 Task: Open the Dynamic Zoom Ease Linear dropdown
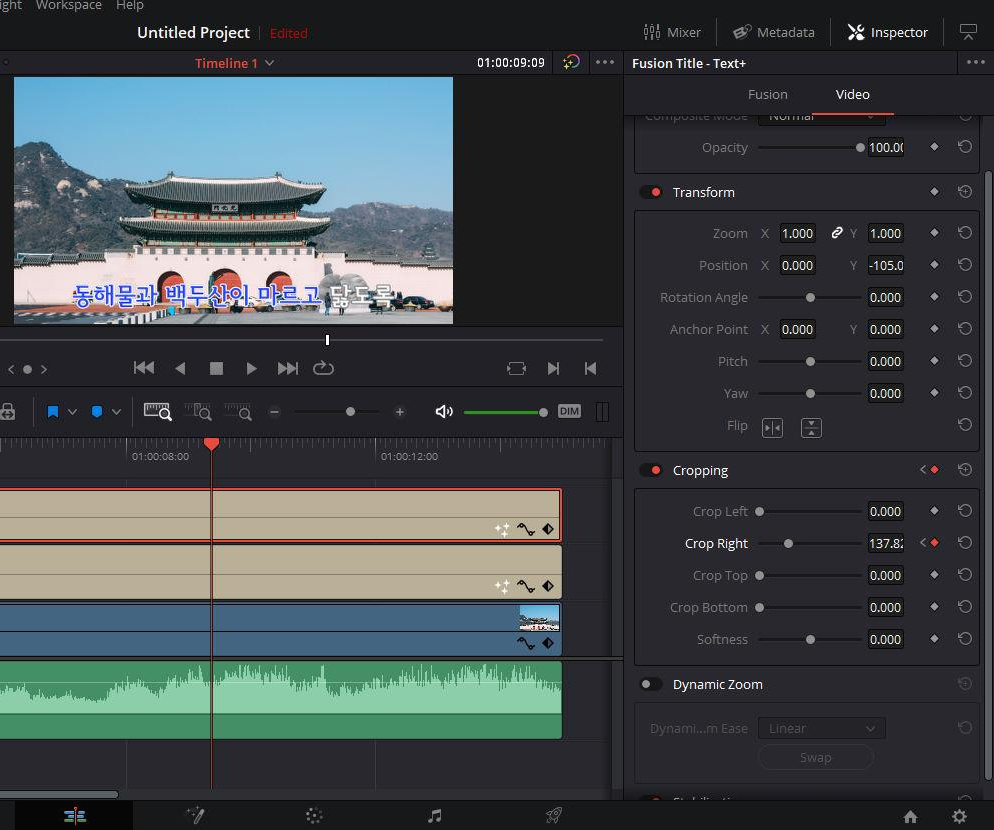click(x=822, y=729)
